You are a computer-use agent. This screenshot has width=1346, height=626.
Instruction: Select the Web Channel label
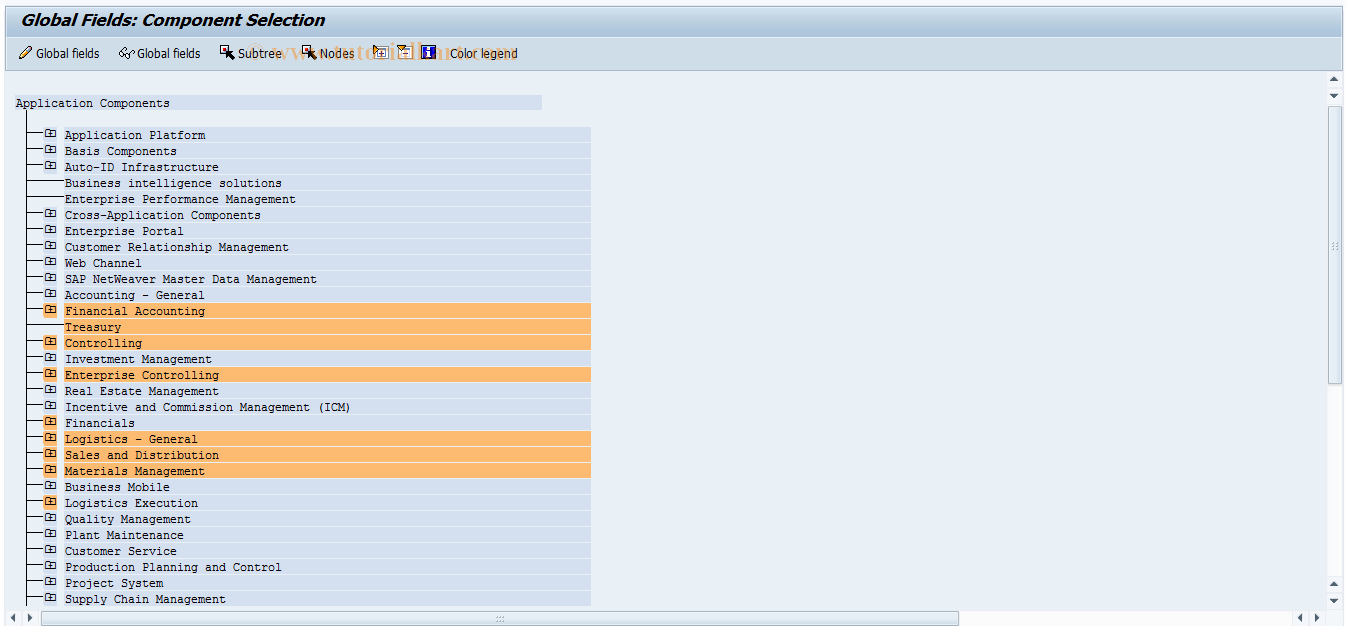point(103,263)
